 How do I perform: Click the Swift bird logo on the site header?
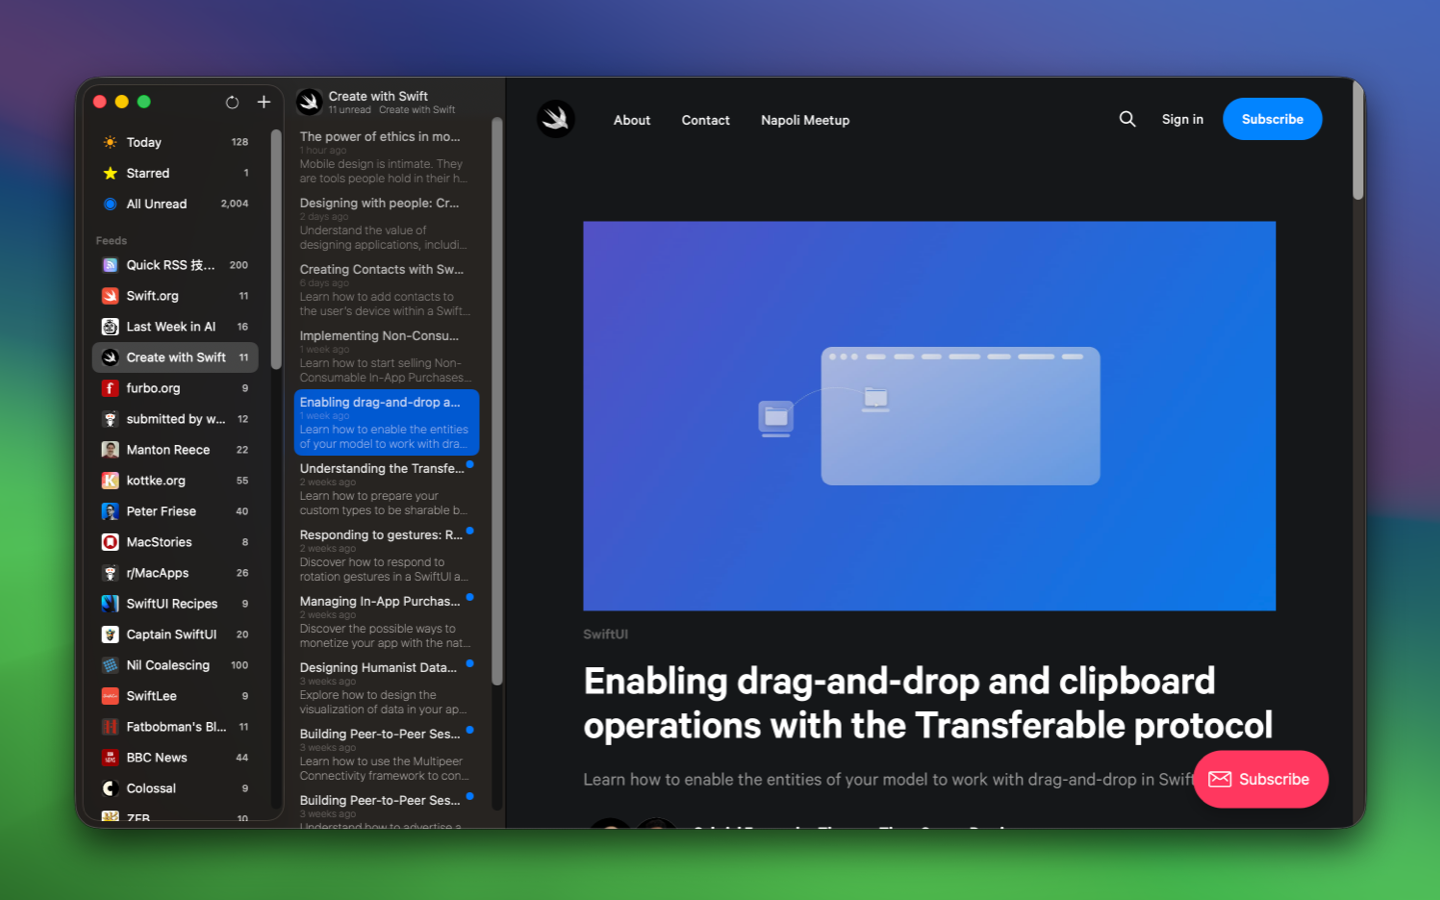click(x=555, y=118)
